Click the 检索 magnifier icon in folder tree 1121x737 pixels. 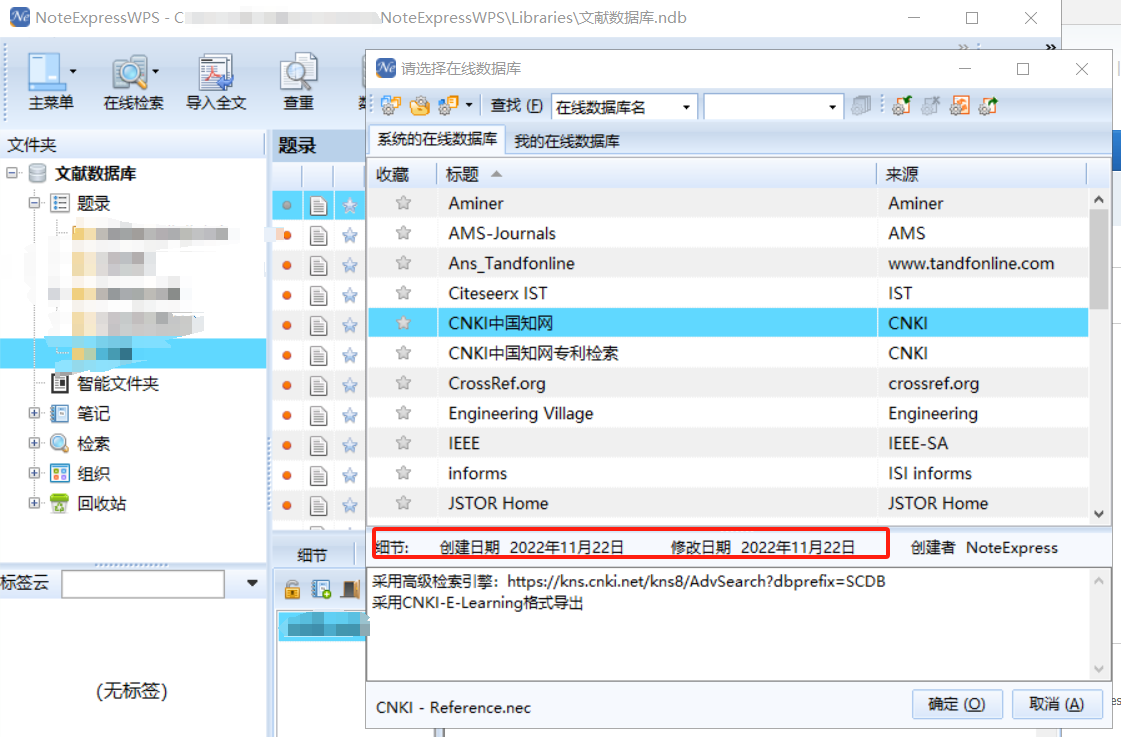60,443
